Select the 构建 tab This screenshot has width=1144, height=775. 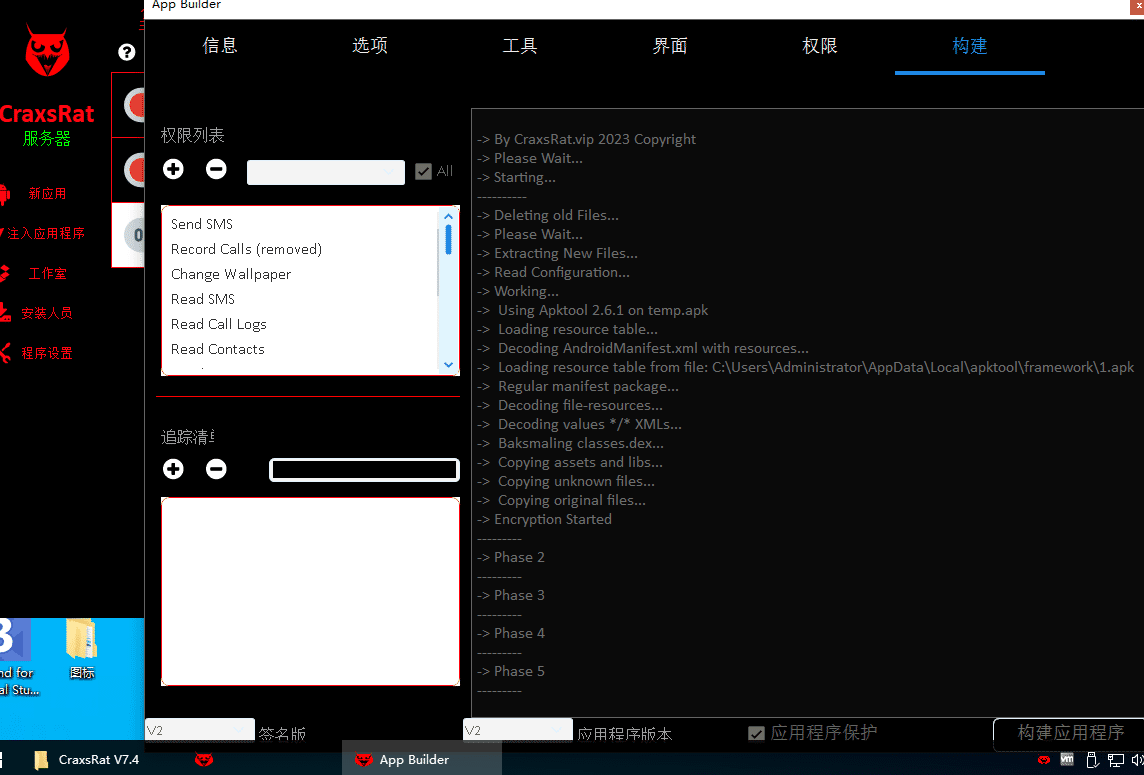[x=970, y=45]
